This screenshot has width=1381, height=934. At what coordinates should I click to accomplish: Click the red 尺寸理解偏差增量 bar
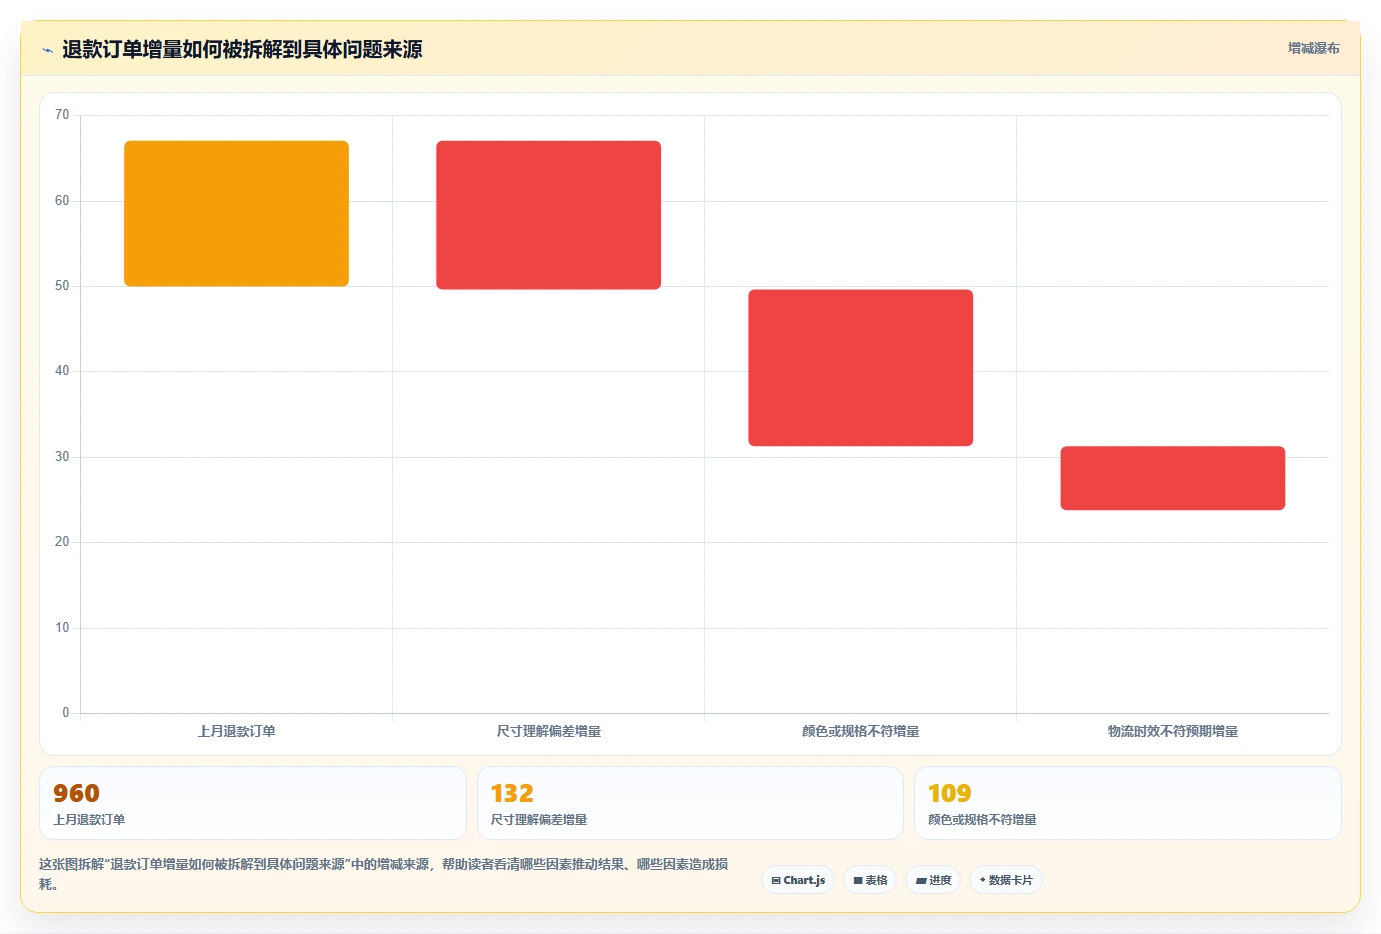click(548, 215)
